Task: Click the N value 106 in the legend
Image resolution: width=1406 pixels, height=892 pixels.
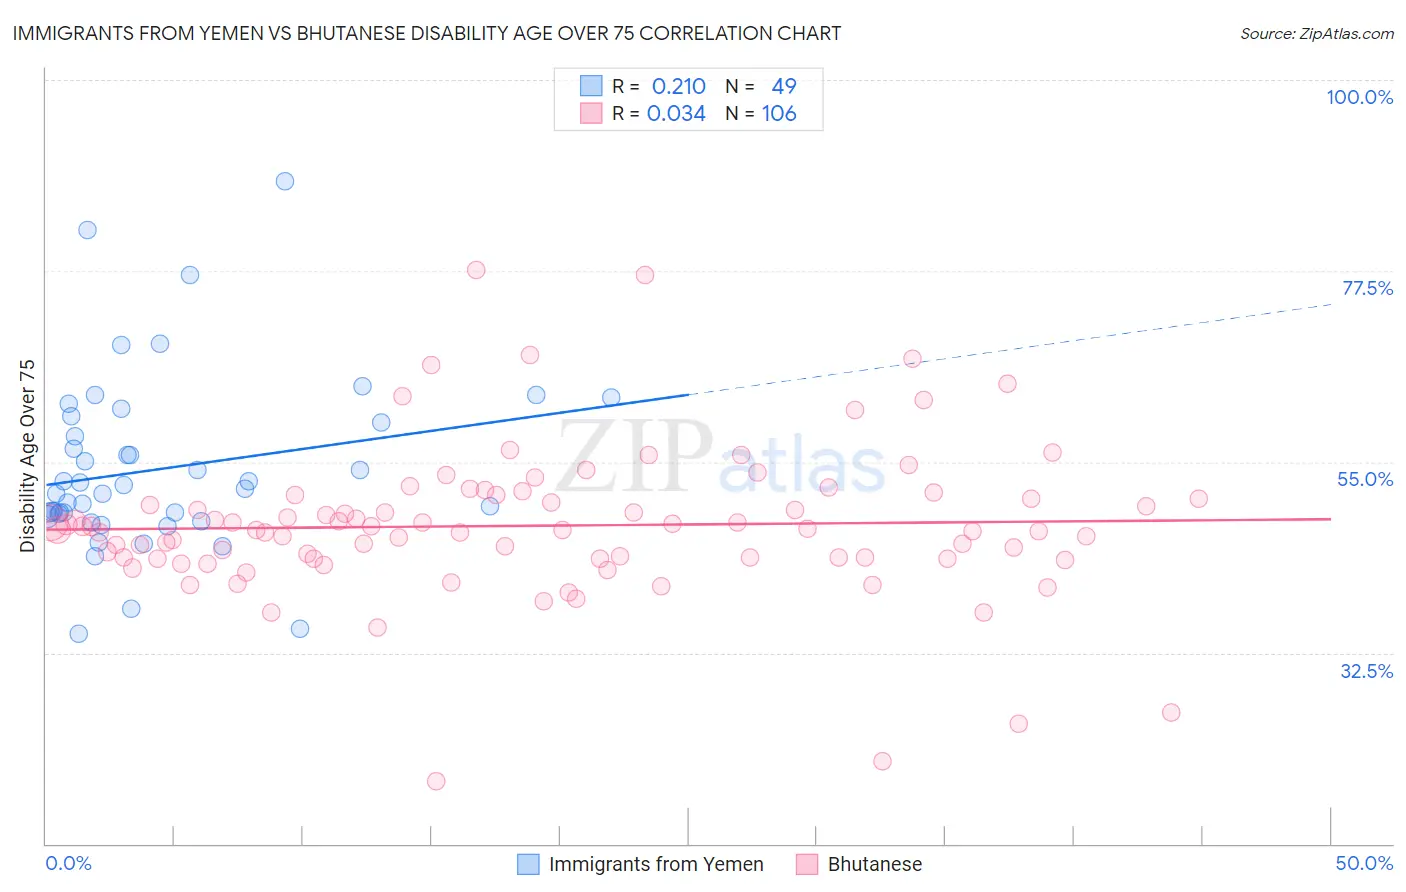Action: [779, 113]
